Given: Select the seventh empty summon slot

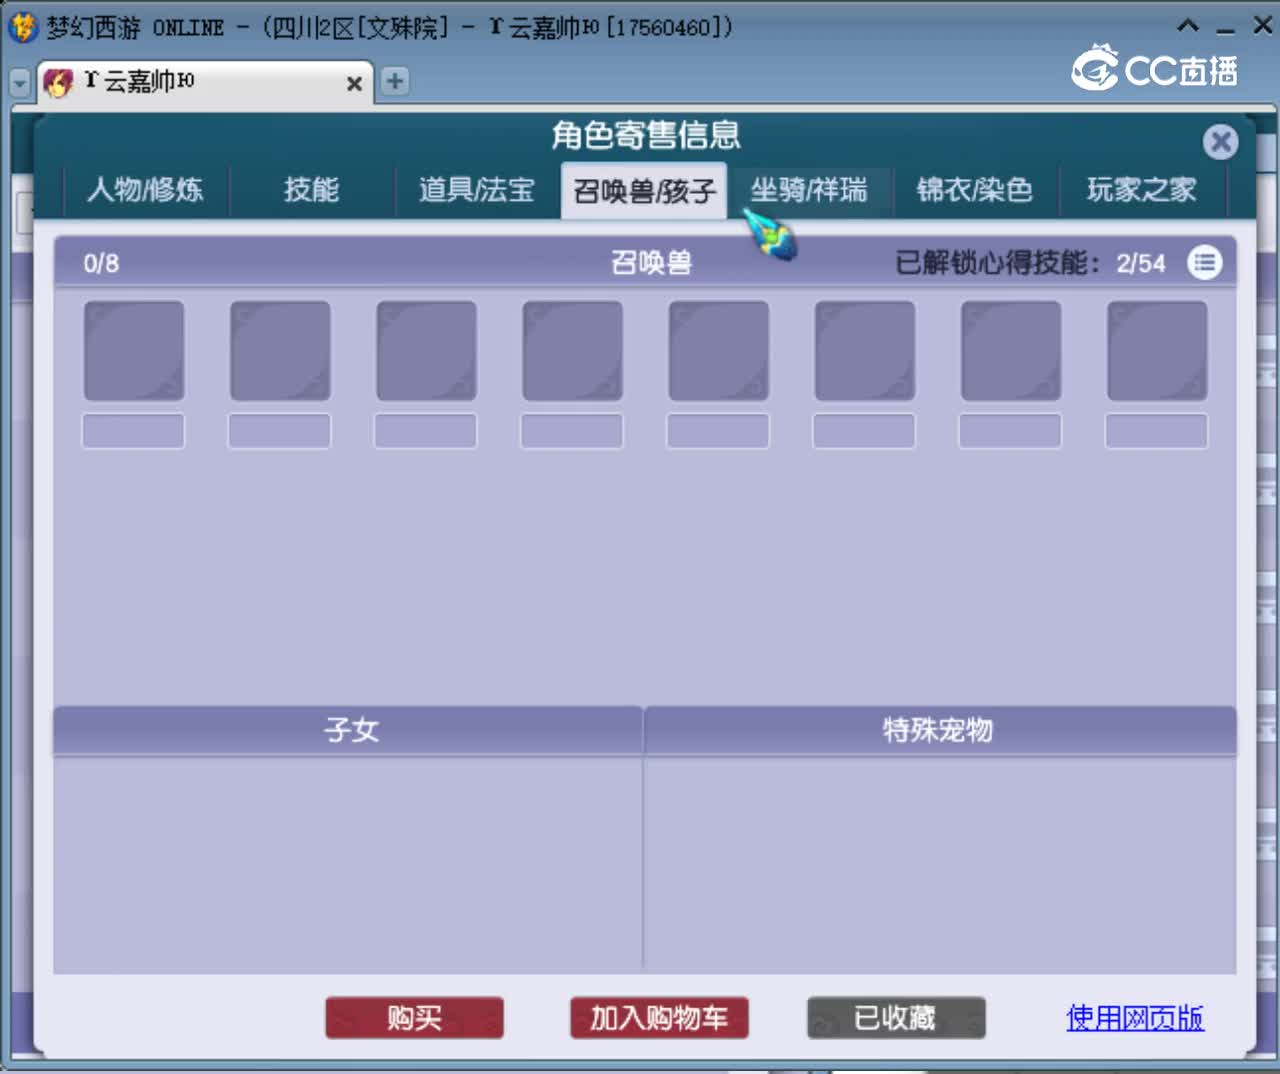Looking at the screenshot, I should (1011, 351).
